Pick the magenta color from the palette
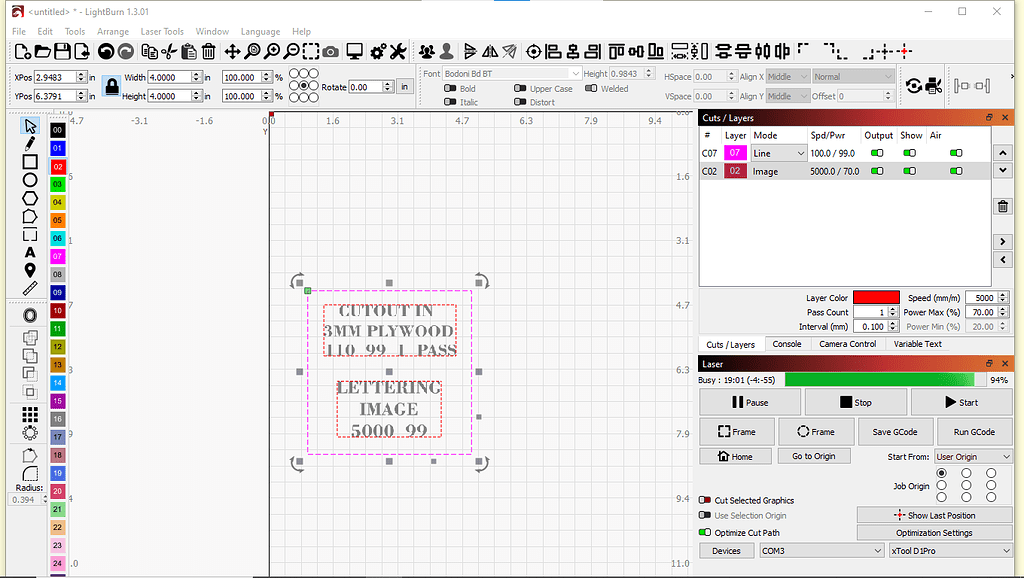The width and height of the screenshot is (1024, 578). pyautogui.click(x=57, y=257)
